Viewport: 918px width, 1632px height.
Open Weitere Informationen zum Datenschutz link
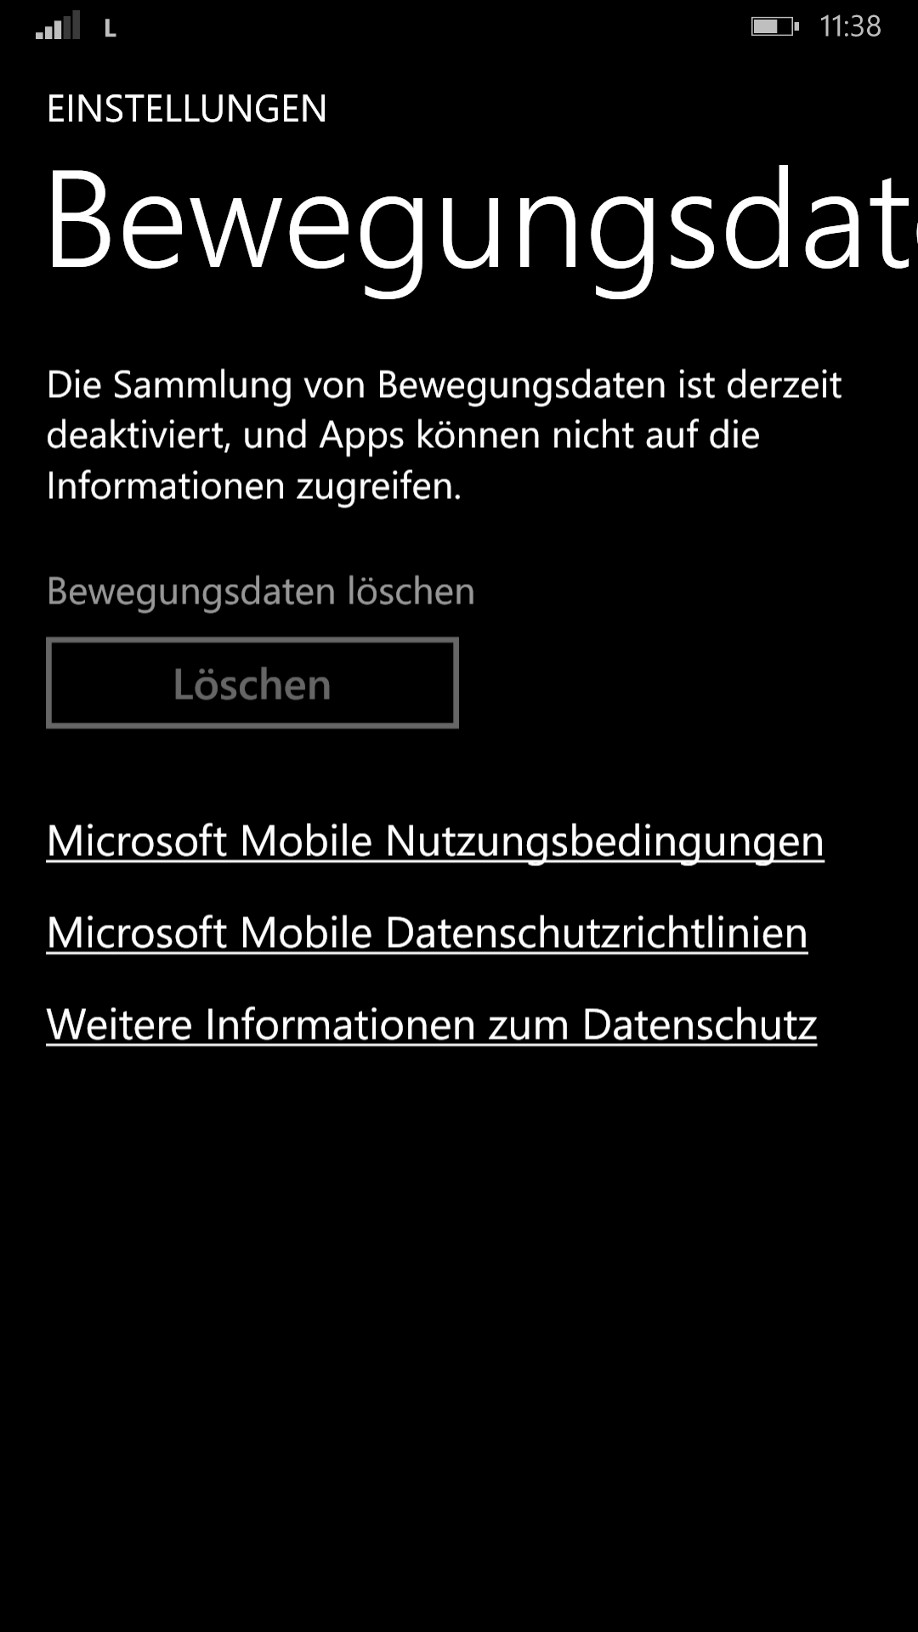pos(432,1025)
